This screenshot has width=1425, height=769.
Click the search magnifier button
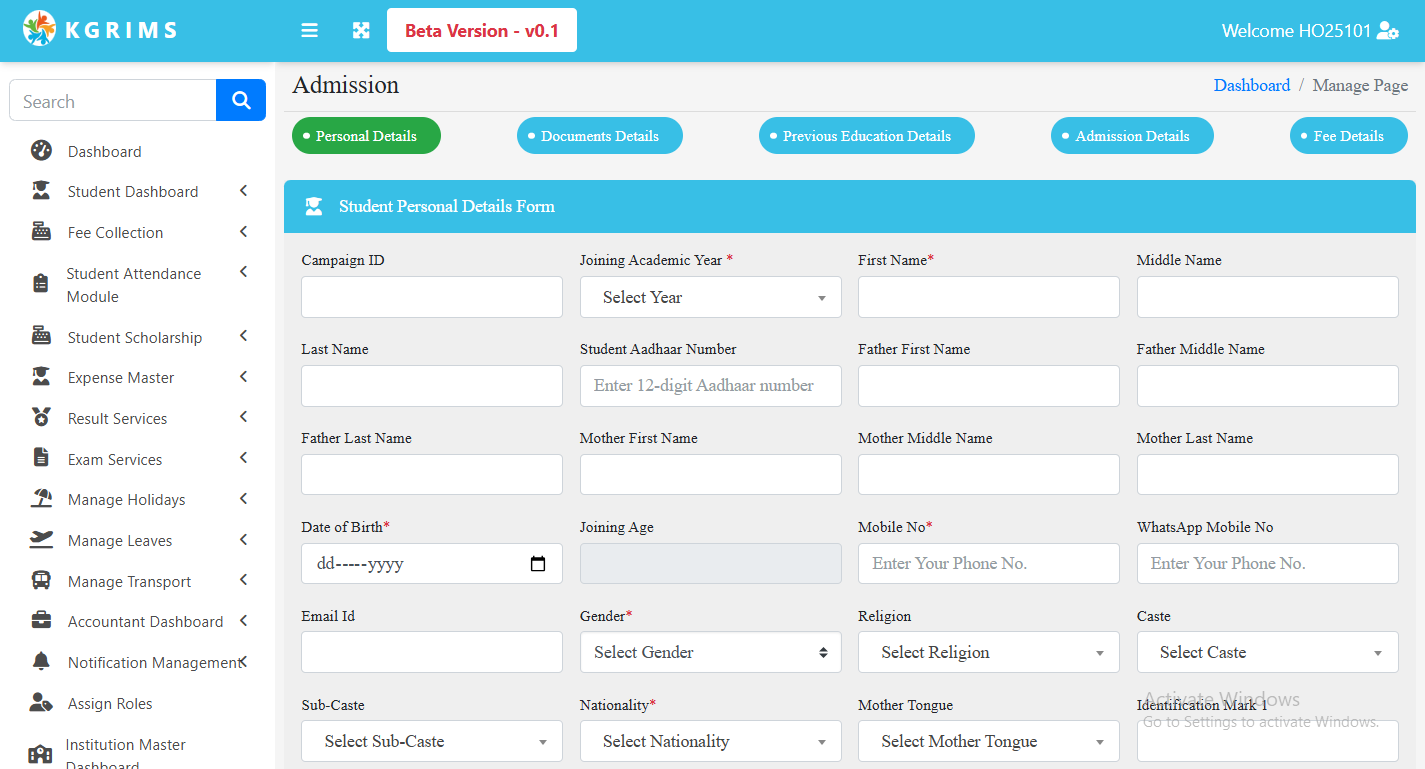(x=241, y=100)
